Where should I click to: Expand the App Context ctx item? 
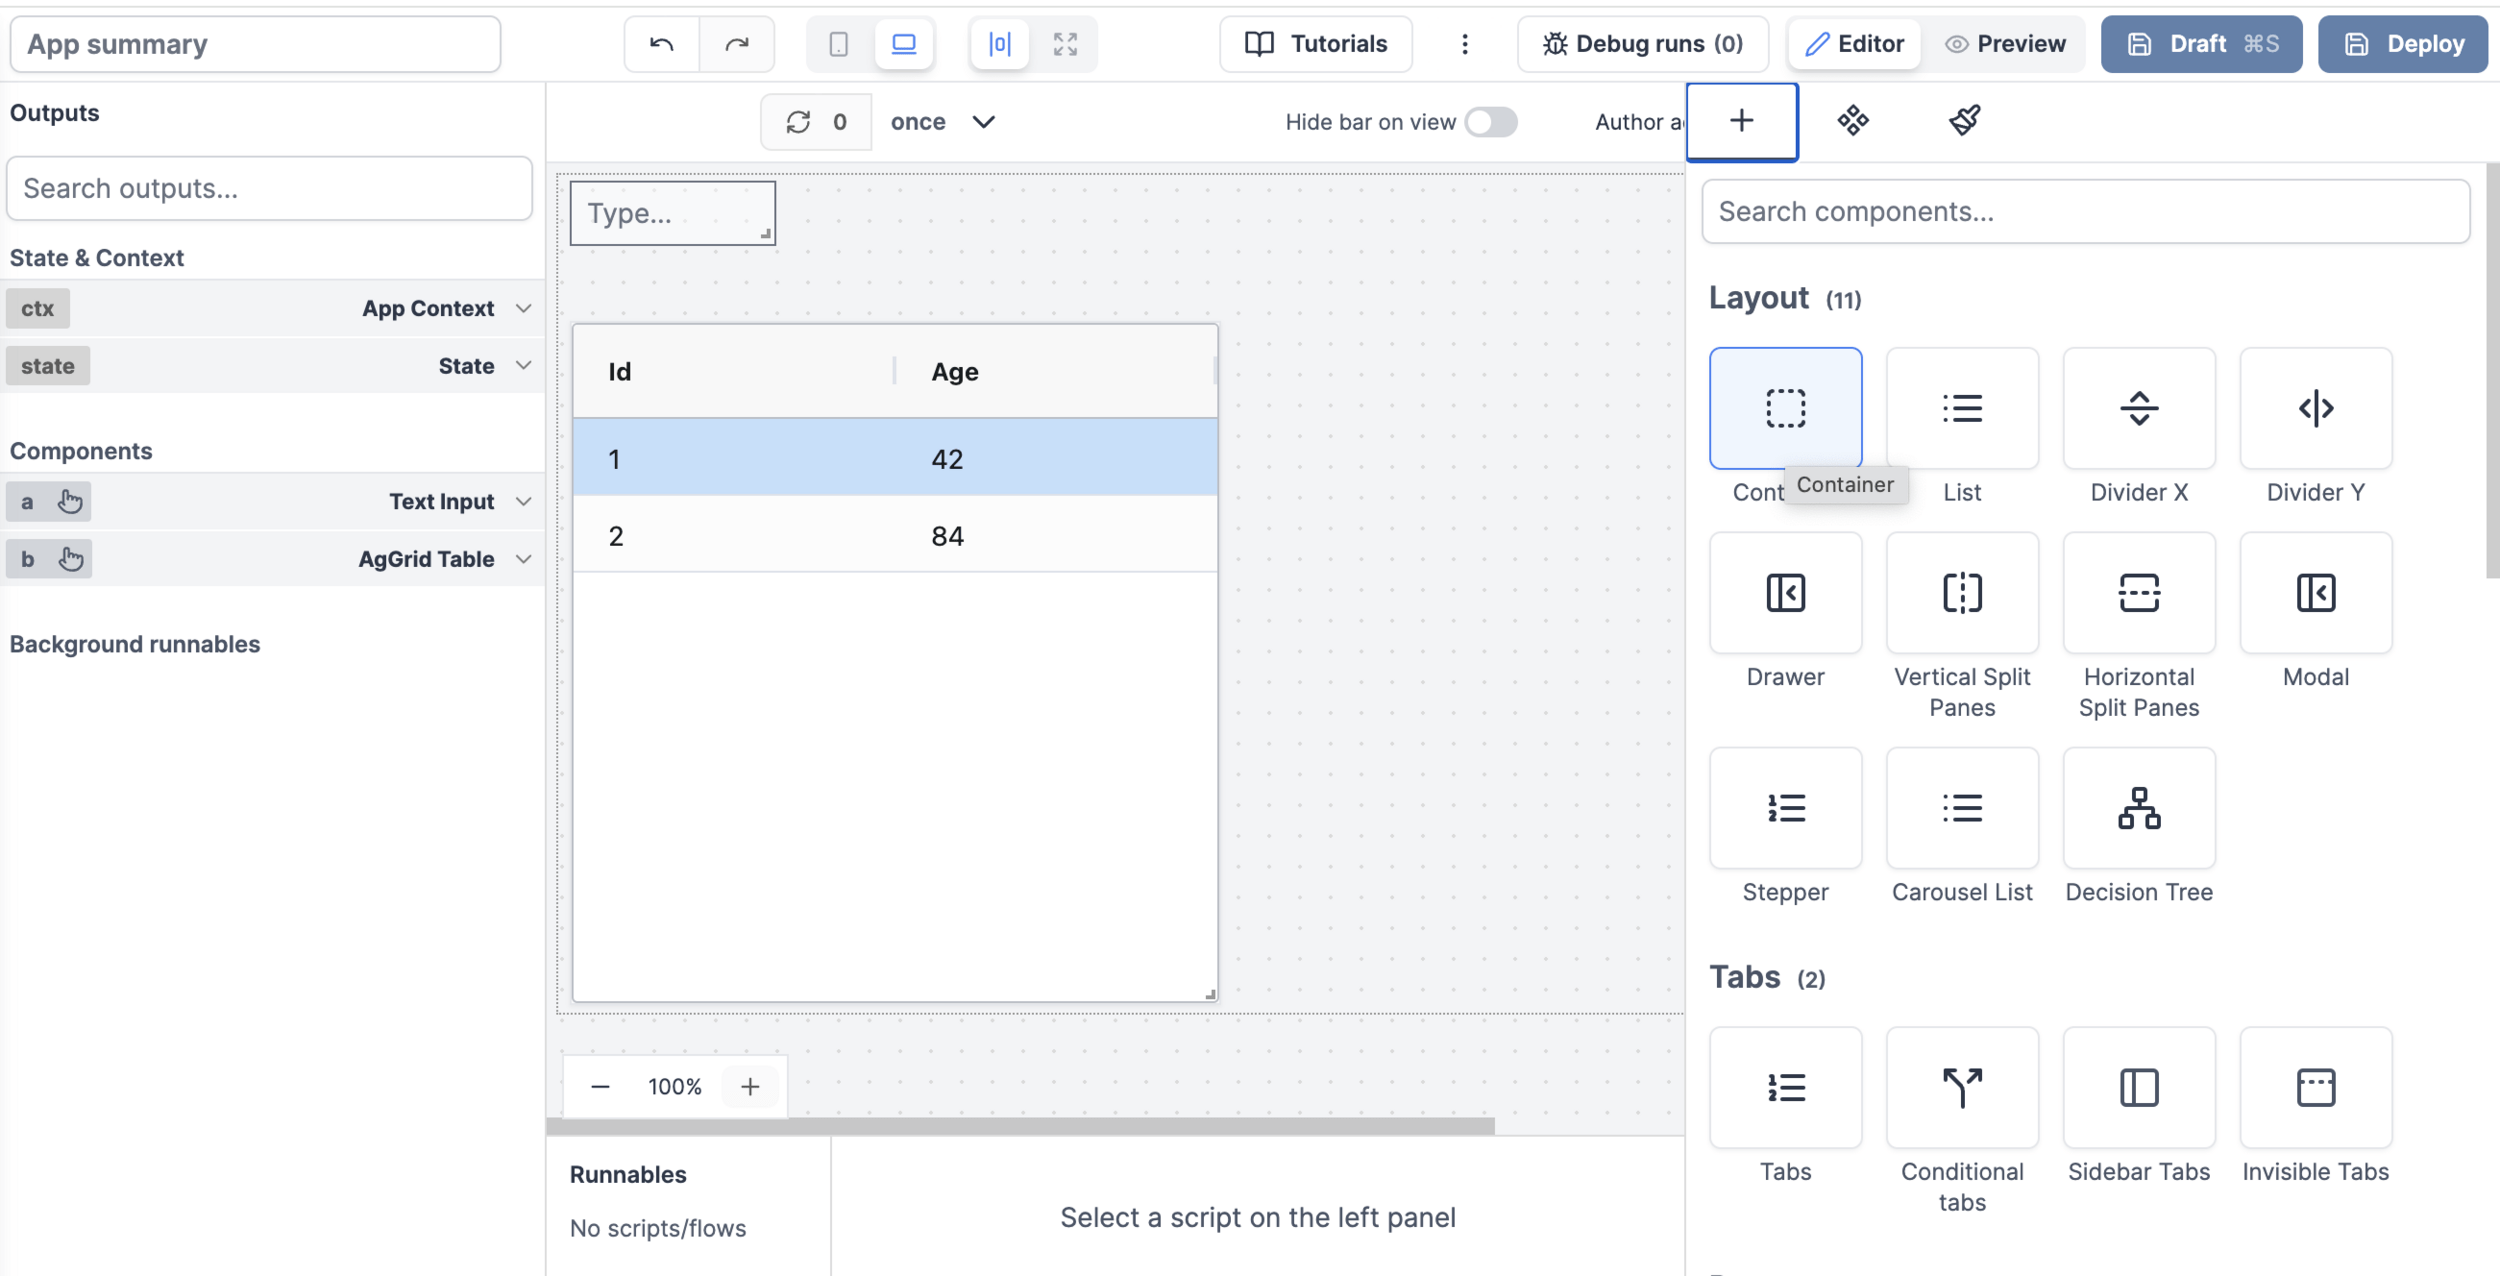pyautogui.click(x=523, y=308)
